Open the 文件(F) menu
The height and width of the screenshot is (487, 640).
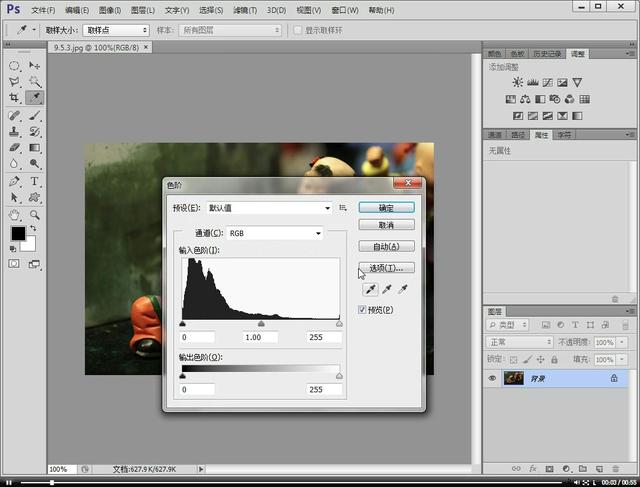(43, 10)
